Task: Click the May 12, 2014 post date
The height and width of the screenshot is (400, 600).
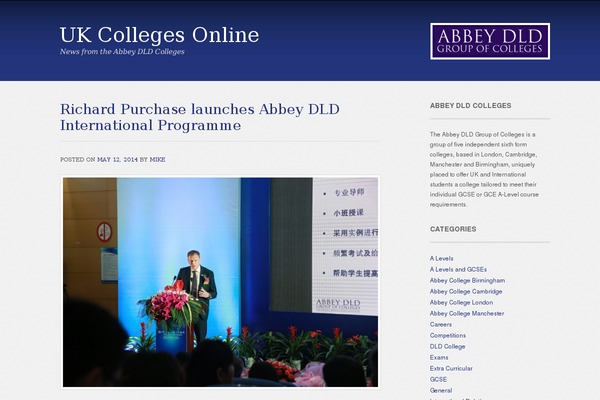Action: (117, 160)
